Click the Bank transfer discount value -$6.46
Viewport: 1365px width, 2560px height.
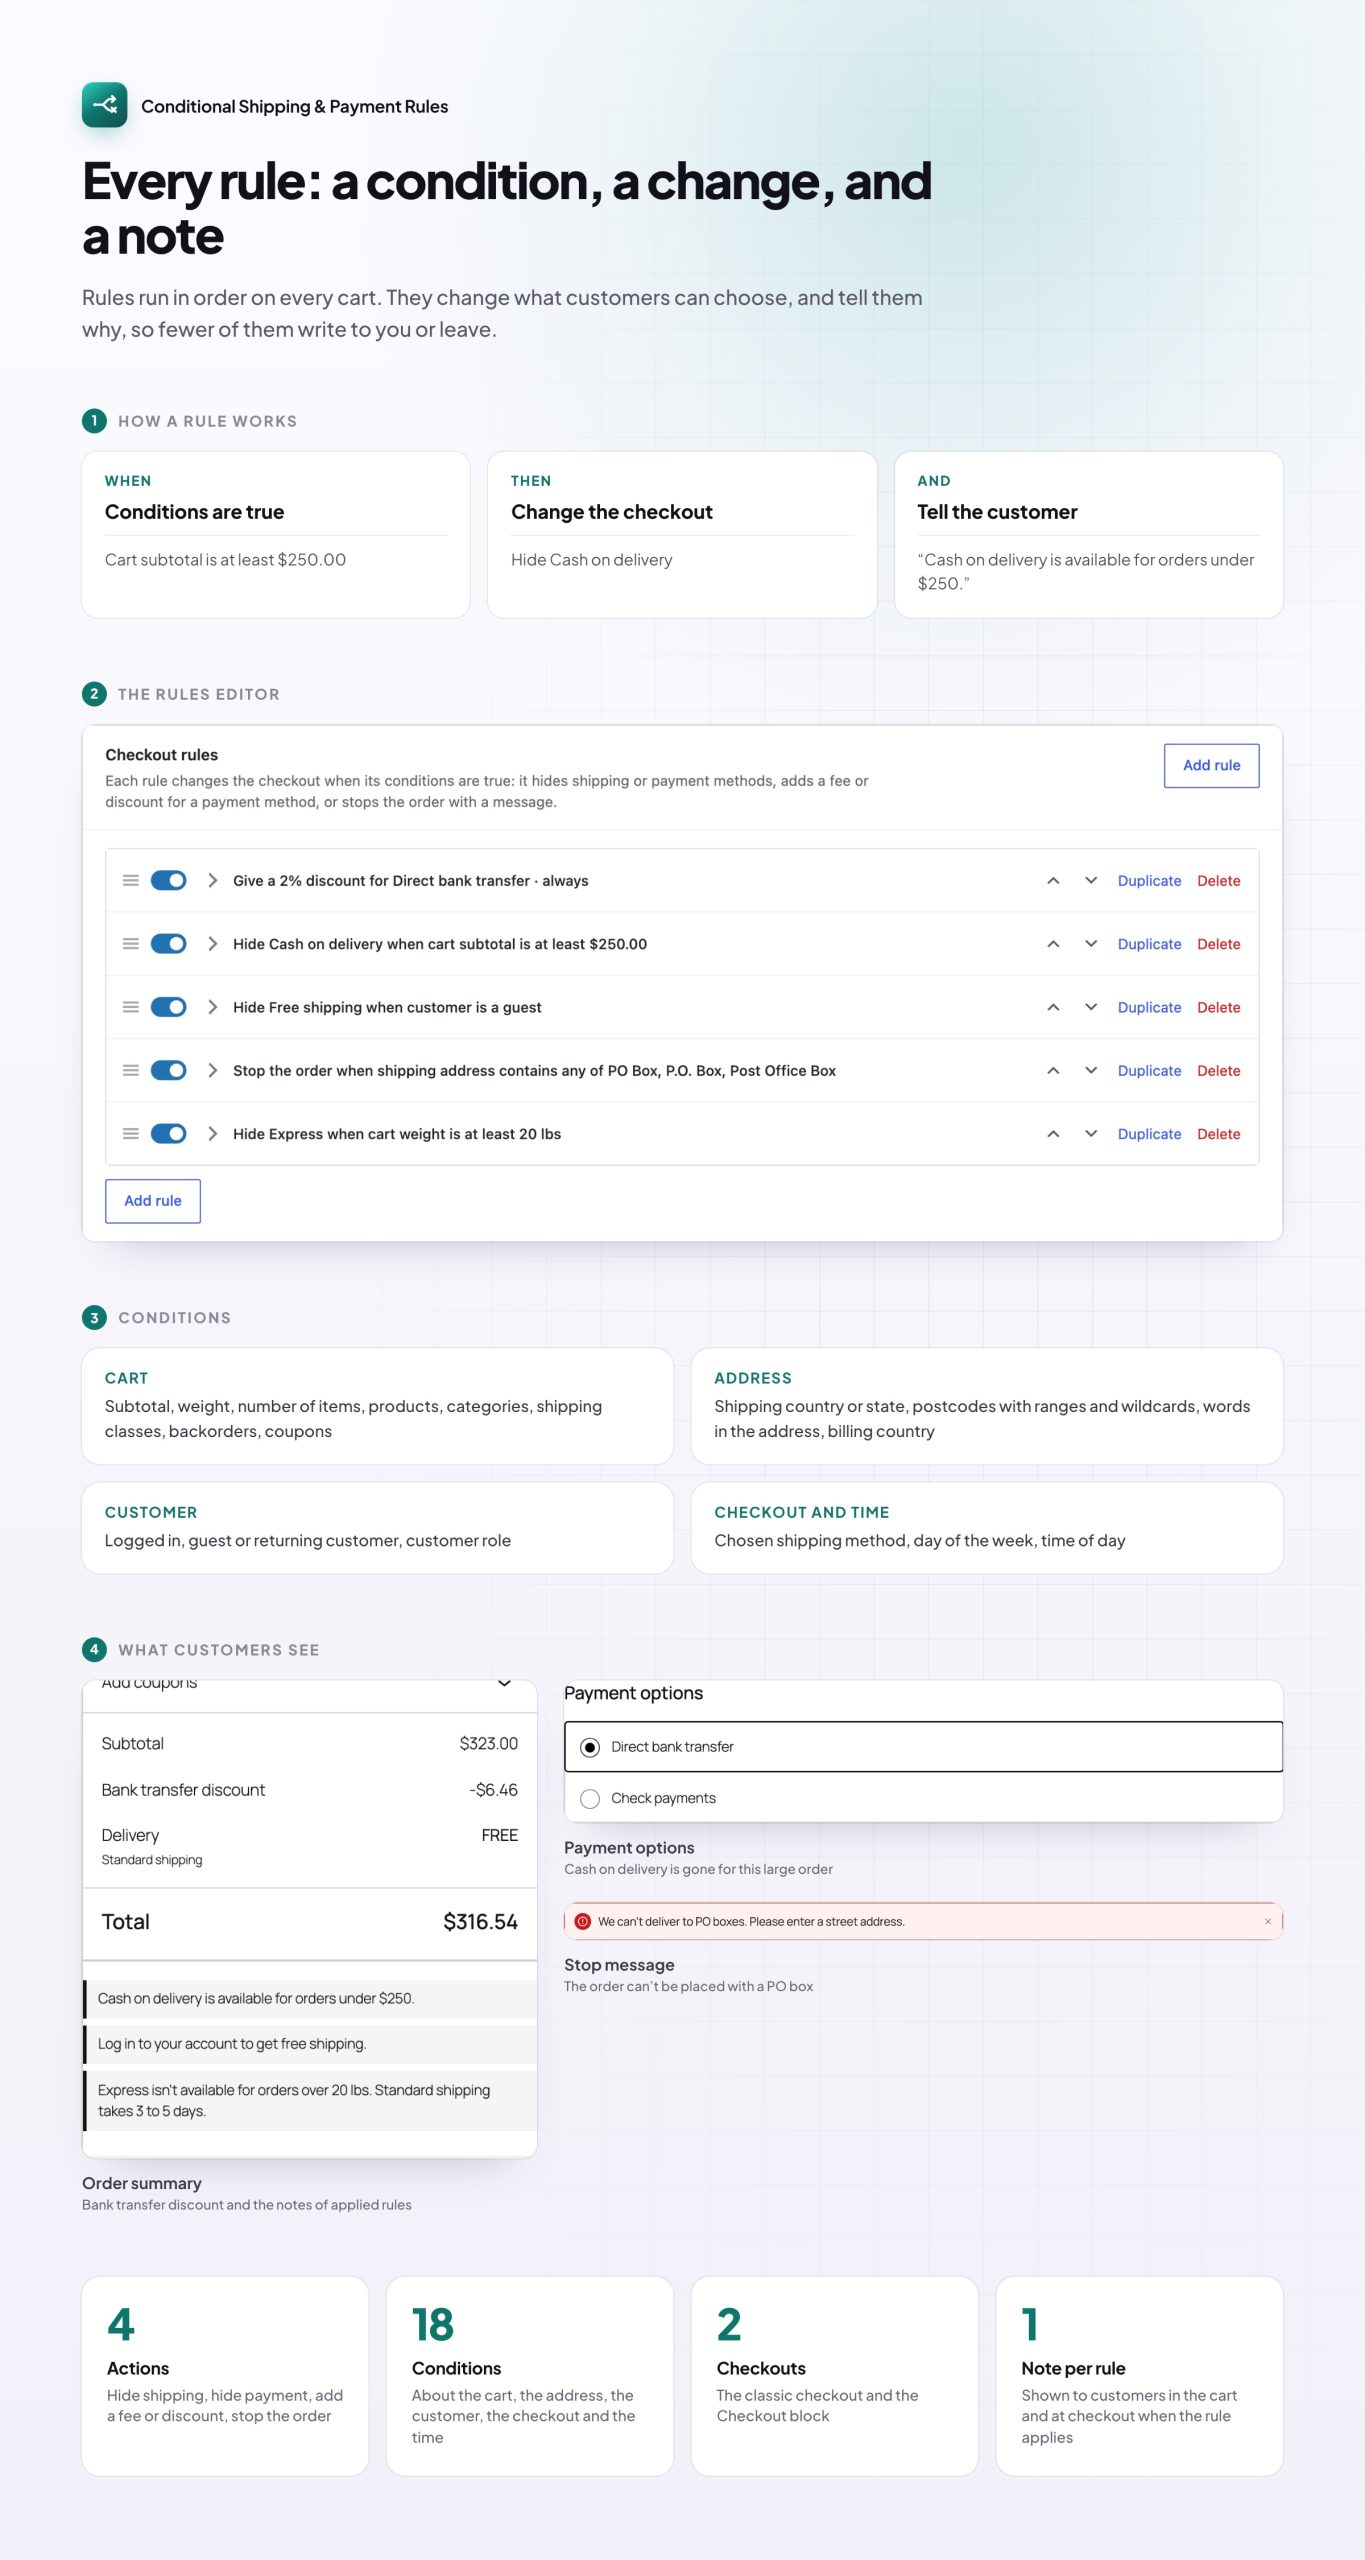pyautogui.click(x=493, y=1789)
